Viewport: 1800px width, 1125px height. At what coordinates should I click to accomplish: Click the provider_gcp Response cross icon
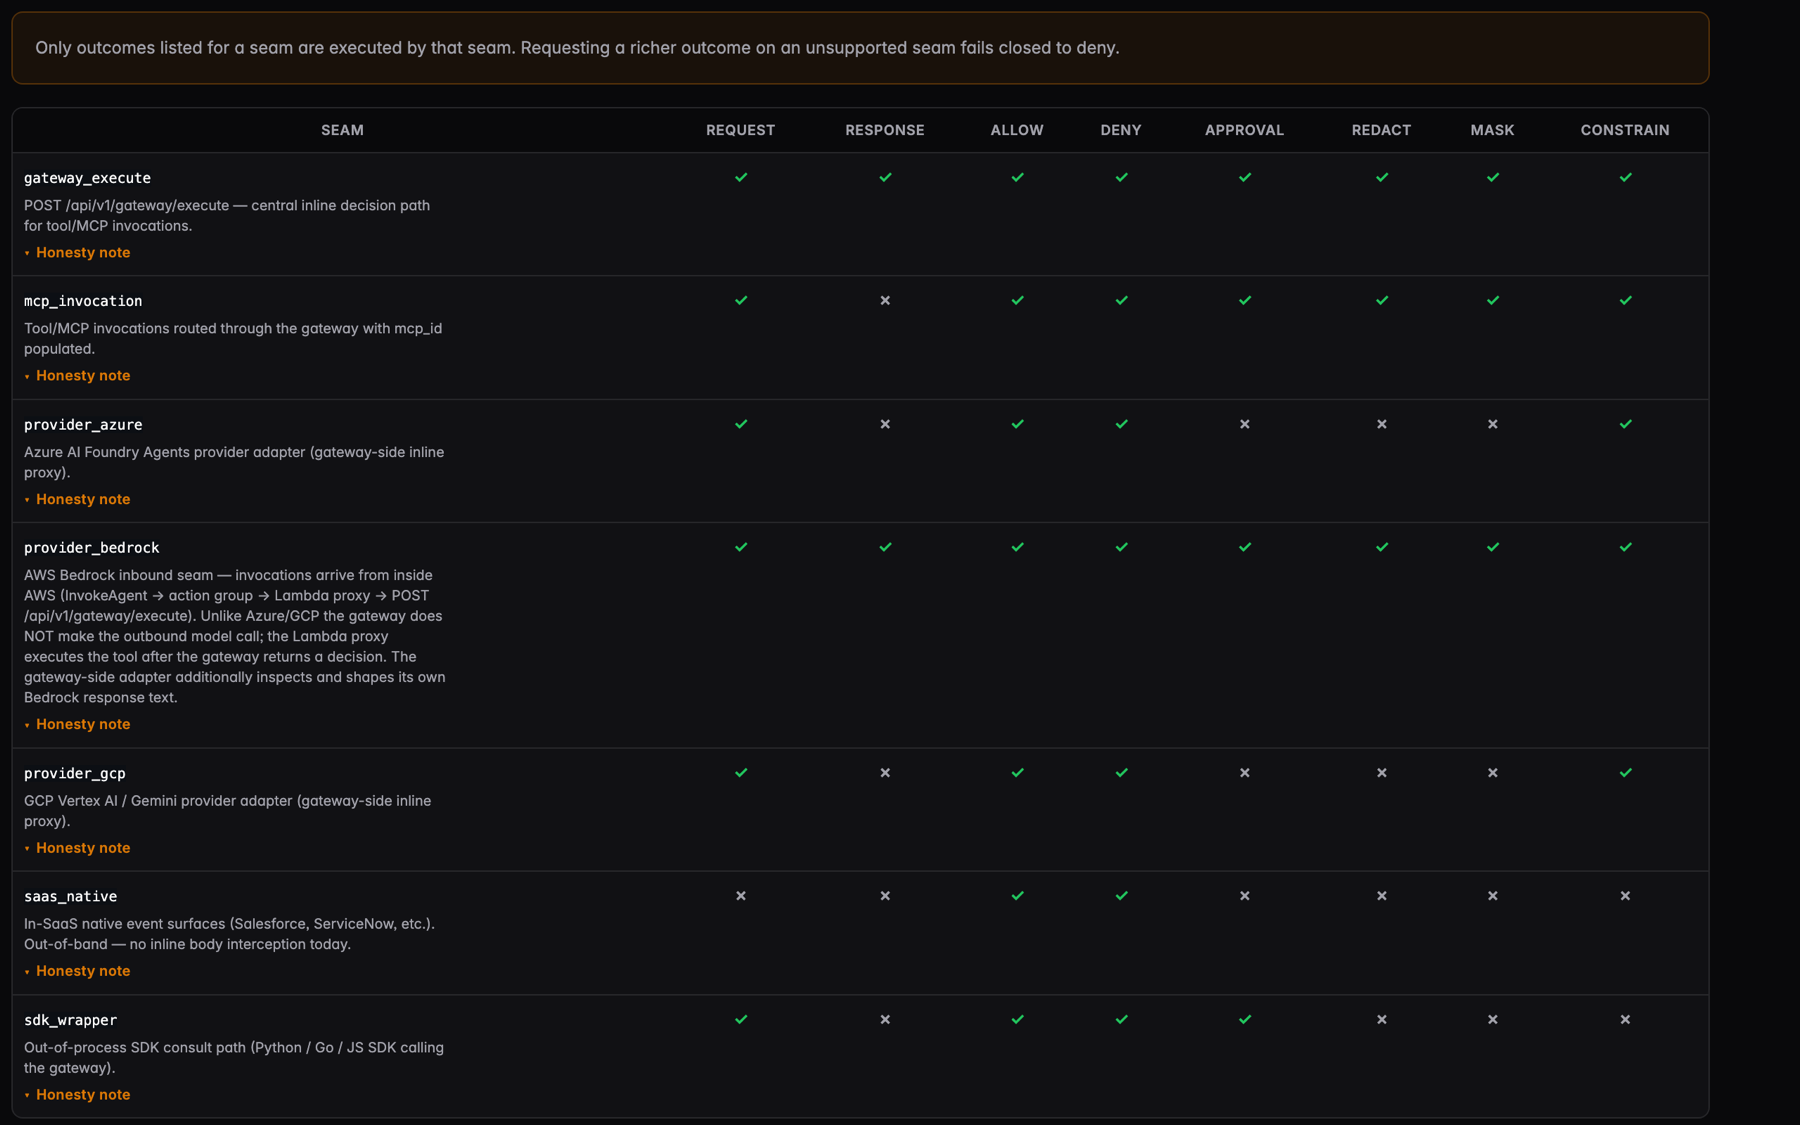[885, 773]
